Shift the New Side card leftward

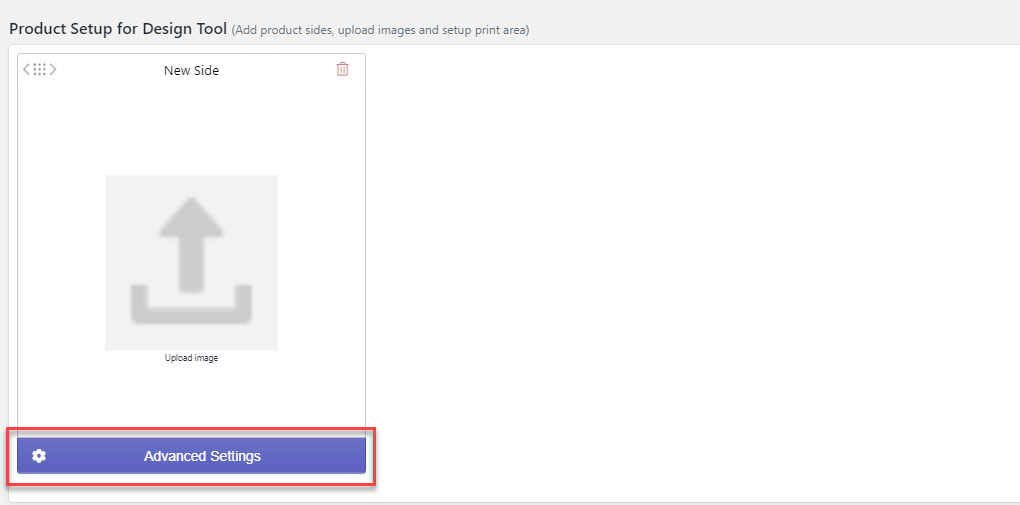[27, 70]
